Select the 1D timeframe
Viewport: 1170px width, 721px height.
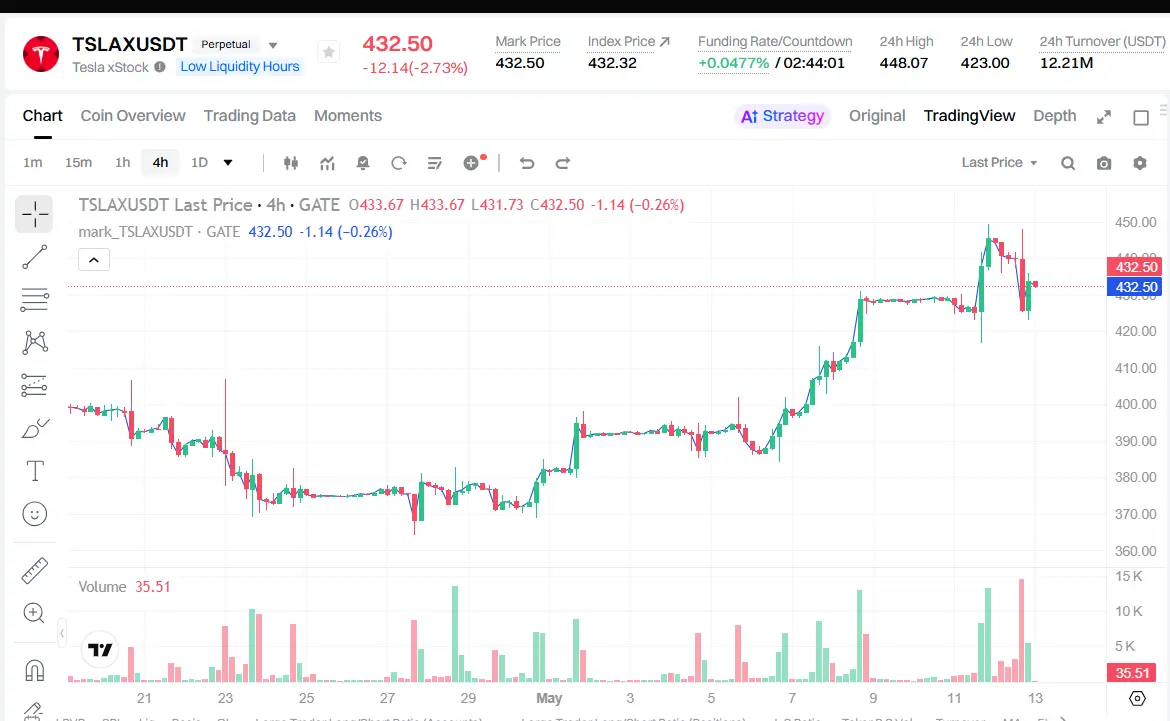pyautogui.click(x=199, y=163)
